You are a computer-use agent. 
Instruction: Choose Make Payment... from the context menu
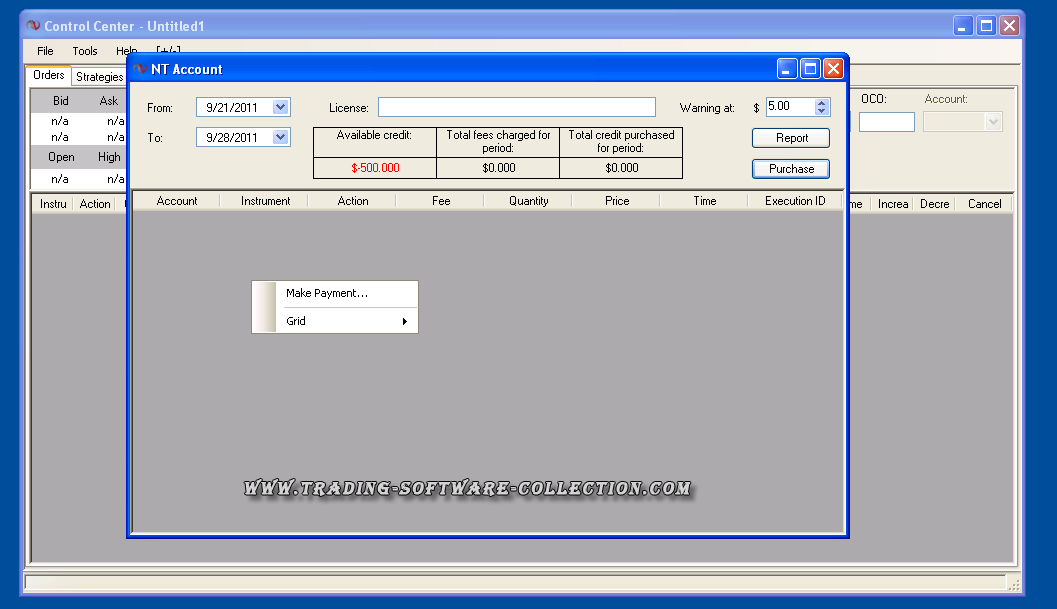click(327, 293)
